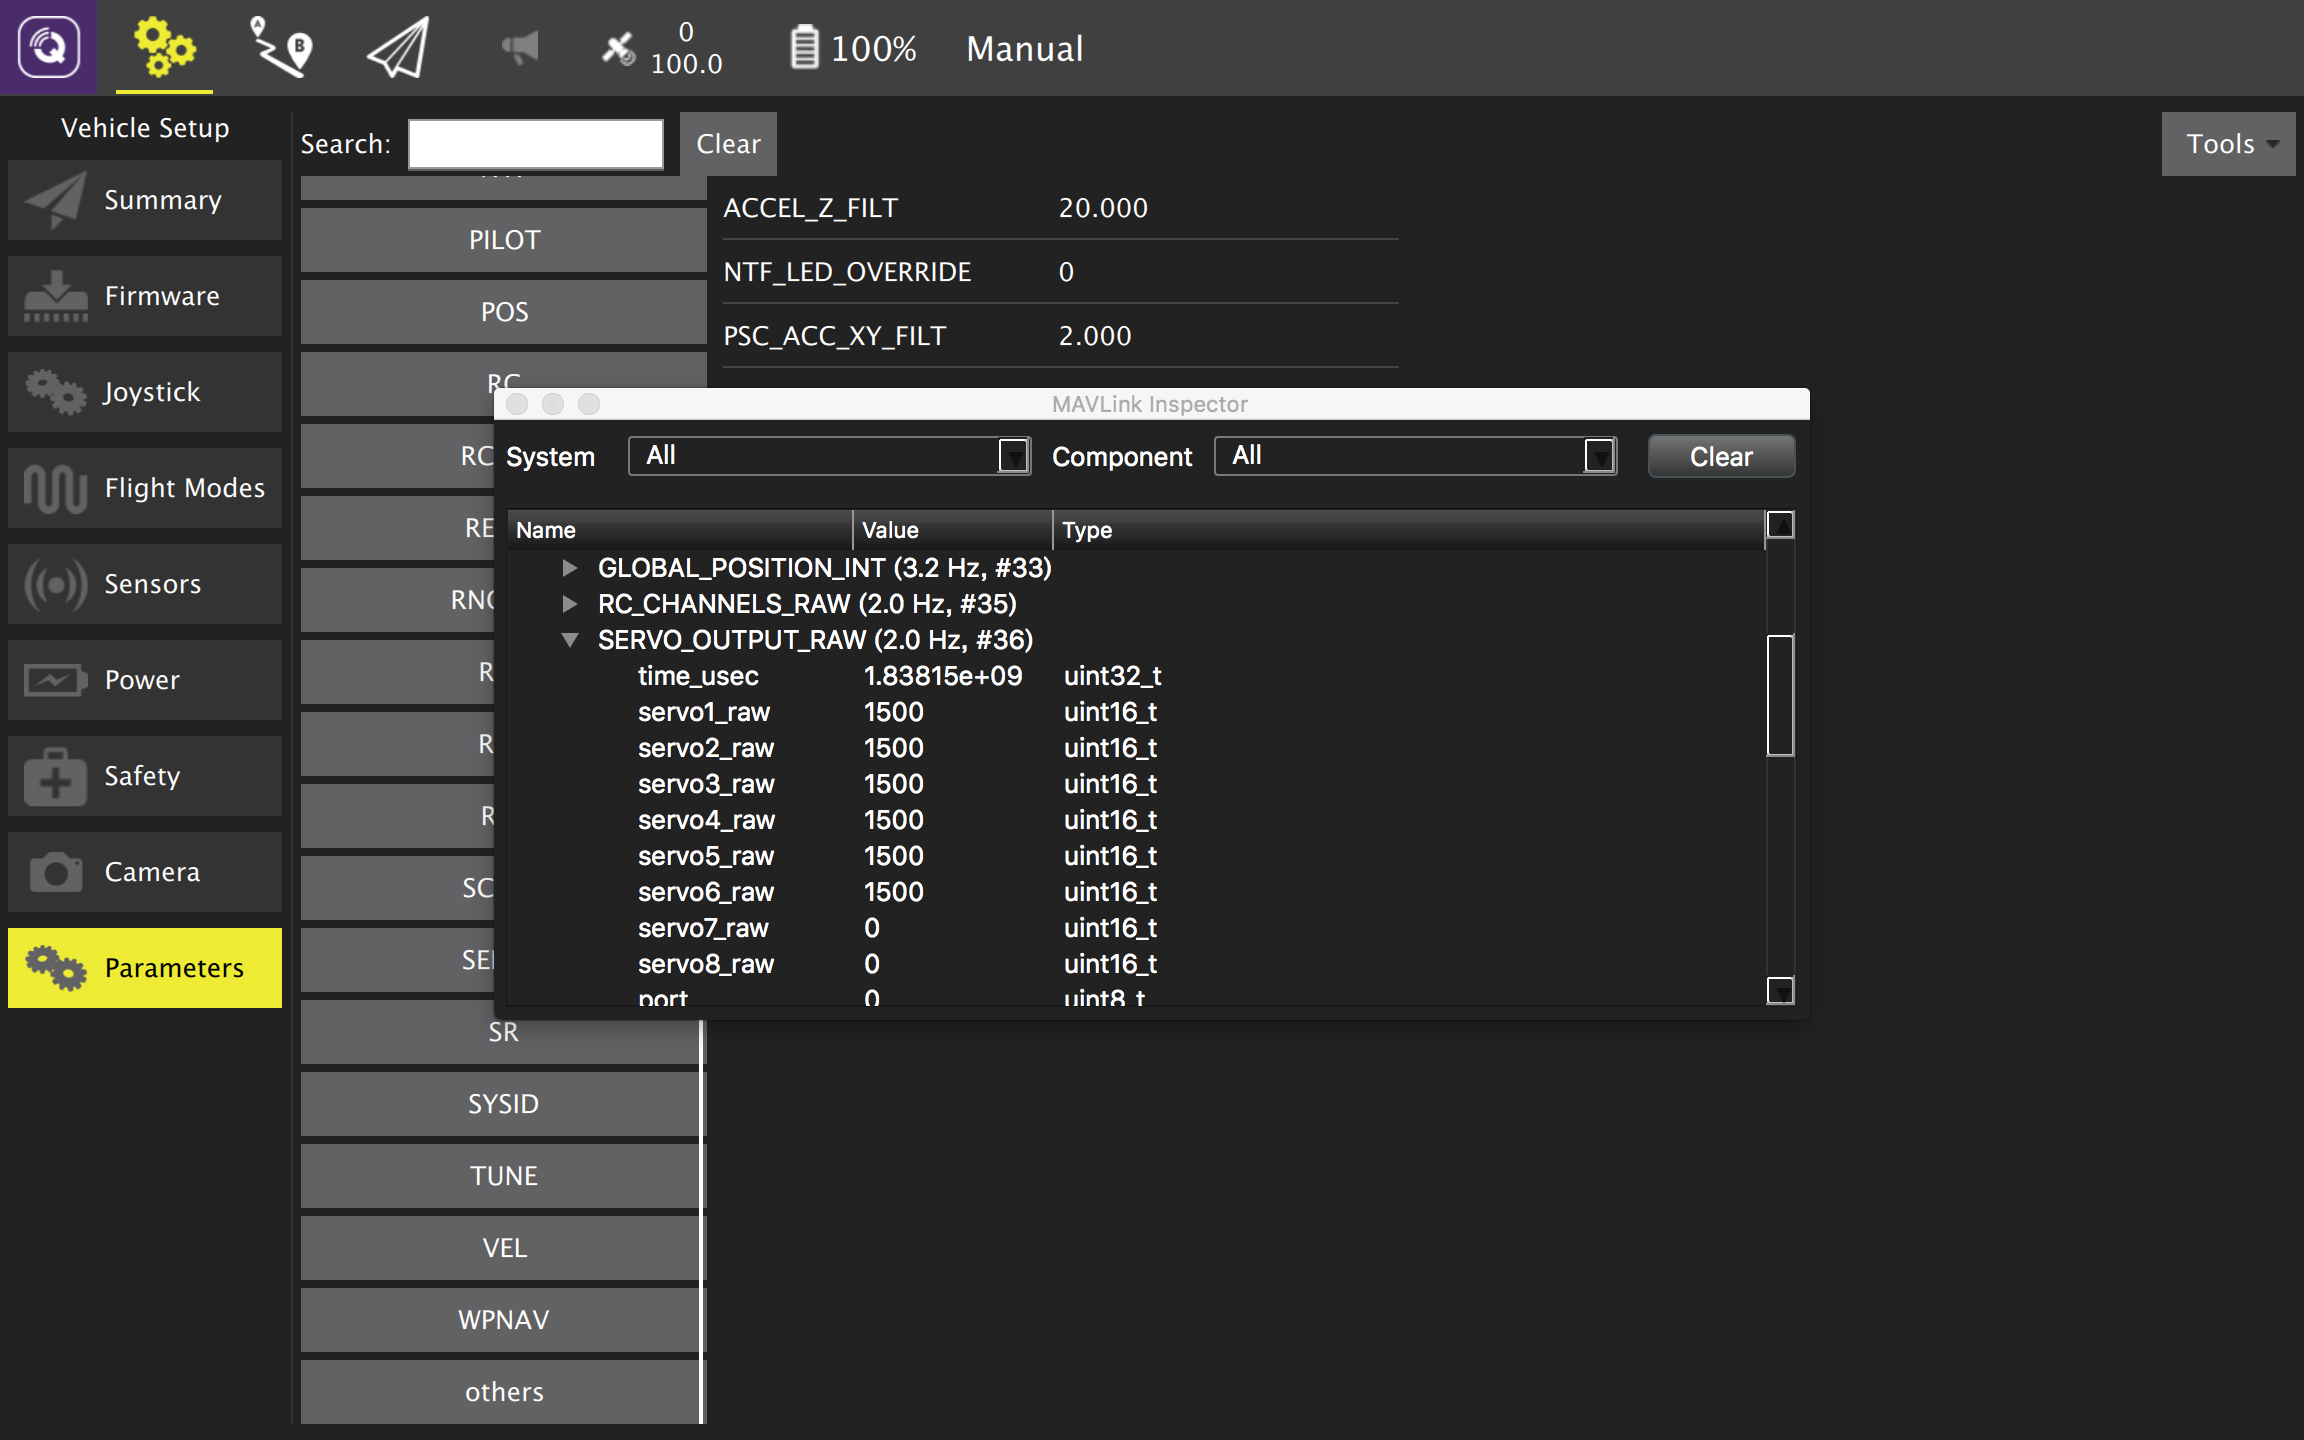Open the Plan waypoints view icon

pos(281,47)
